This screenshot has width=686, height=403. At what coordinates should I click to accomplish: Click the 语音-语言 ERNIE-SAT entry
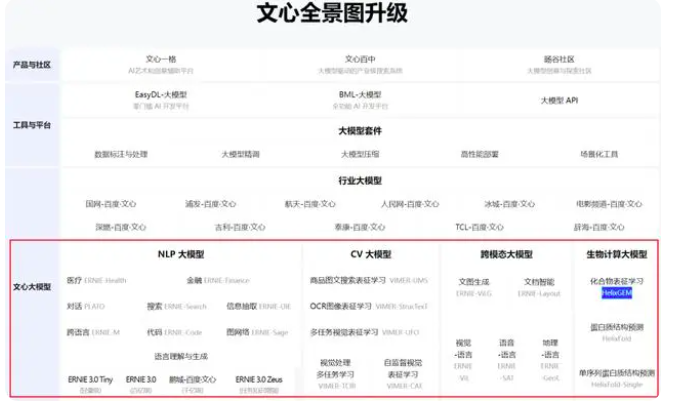(x=507, y=360)
